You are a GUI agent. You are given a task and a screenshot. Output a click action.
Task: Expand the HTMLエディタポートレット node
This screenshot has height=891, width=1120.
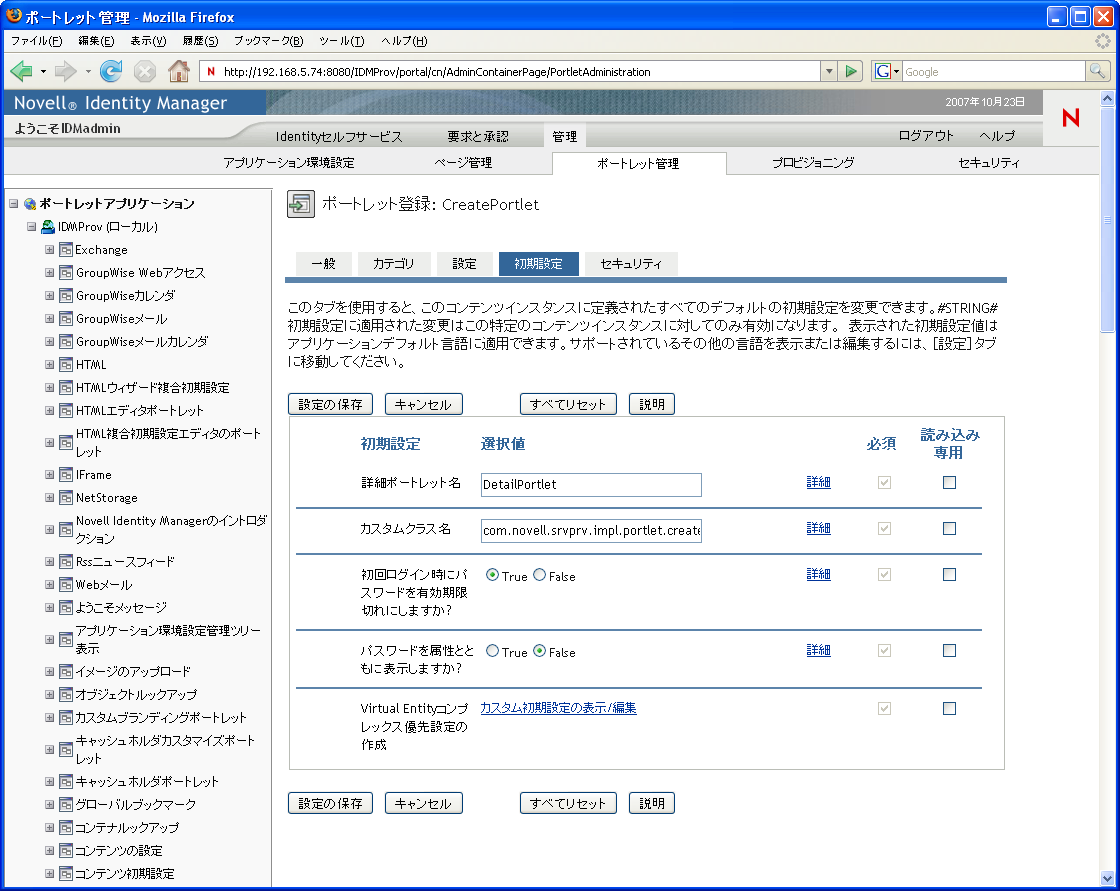click(x=49, y=410)
